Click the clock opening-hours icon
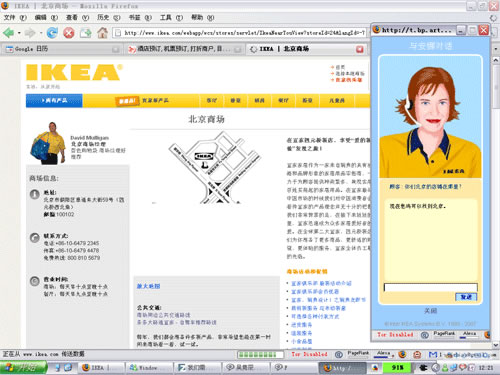 coord(35,281)
